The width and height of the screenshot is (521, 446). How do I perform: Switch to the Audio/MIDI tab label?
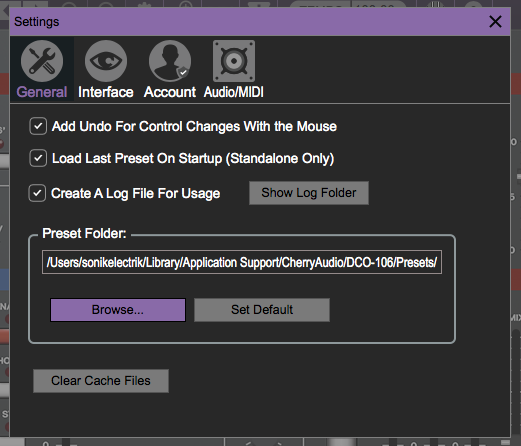(x=234, y=92)
